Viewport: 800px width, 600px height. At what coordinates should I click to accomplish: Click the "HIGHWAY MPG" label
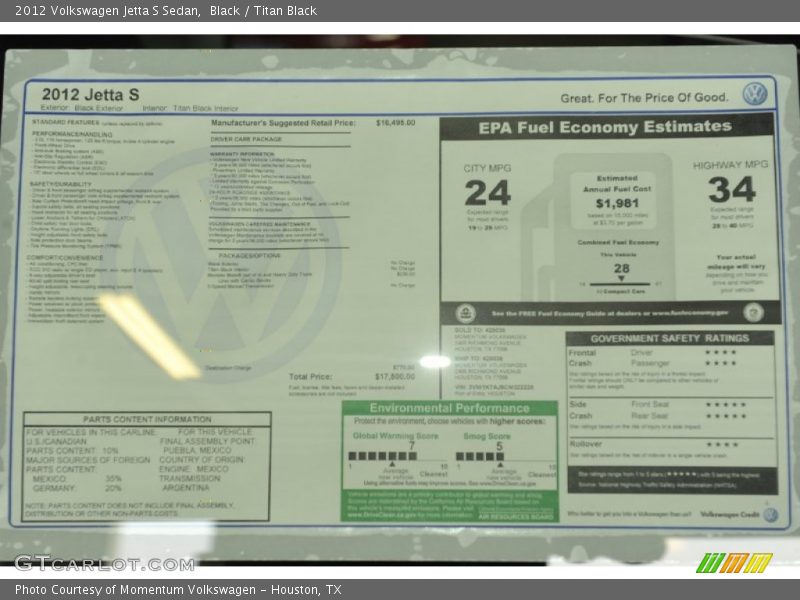coord(730,165)
